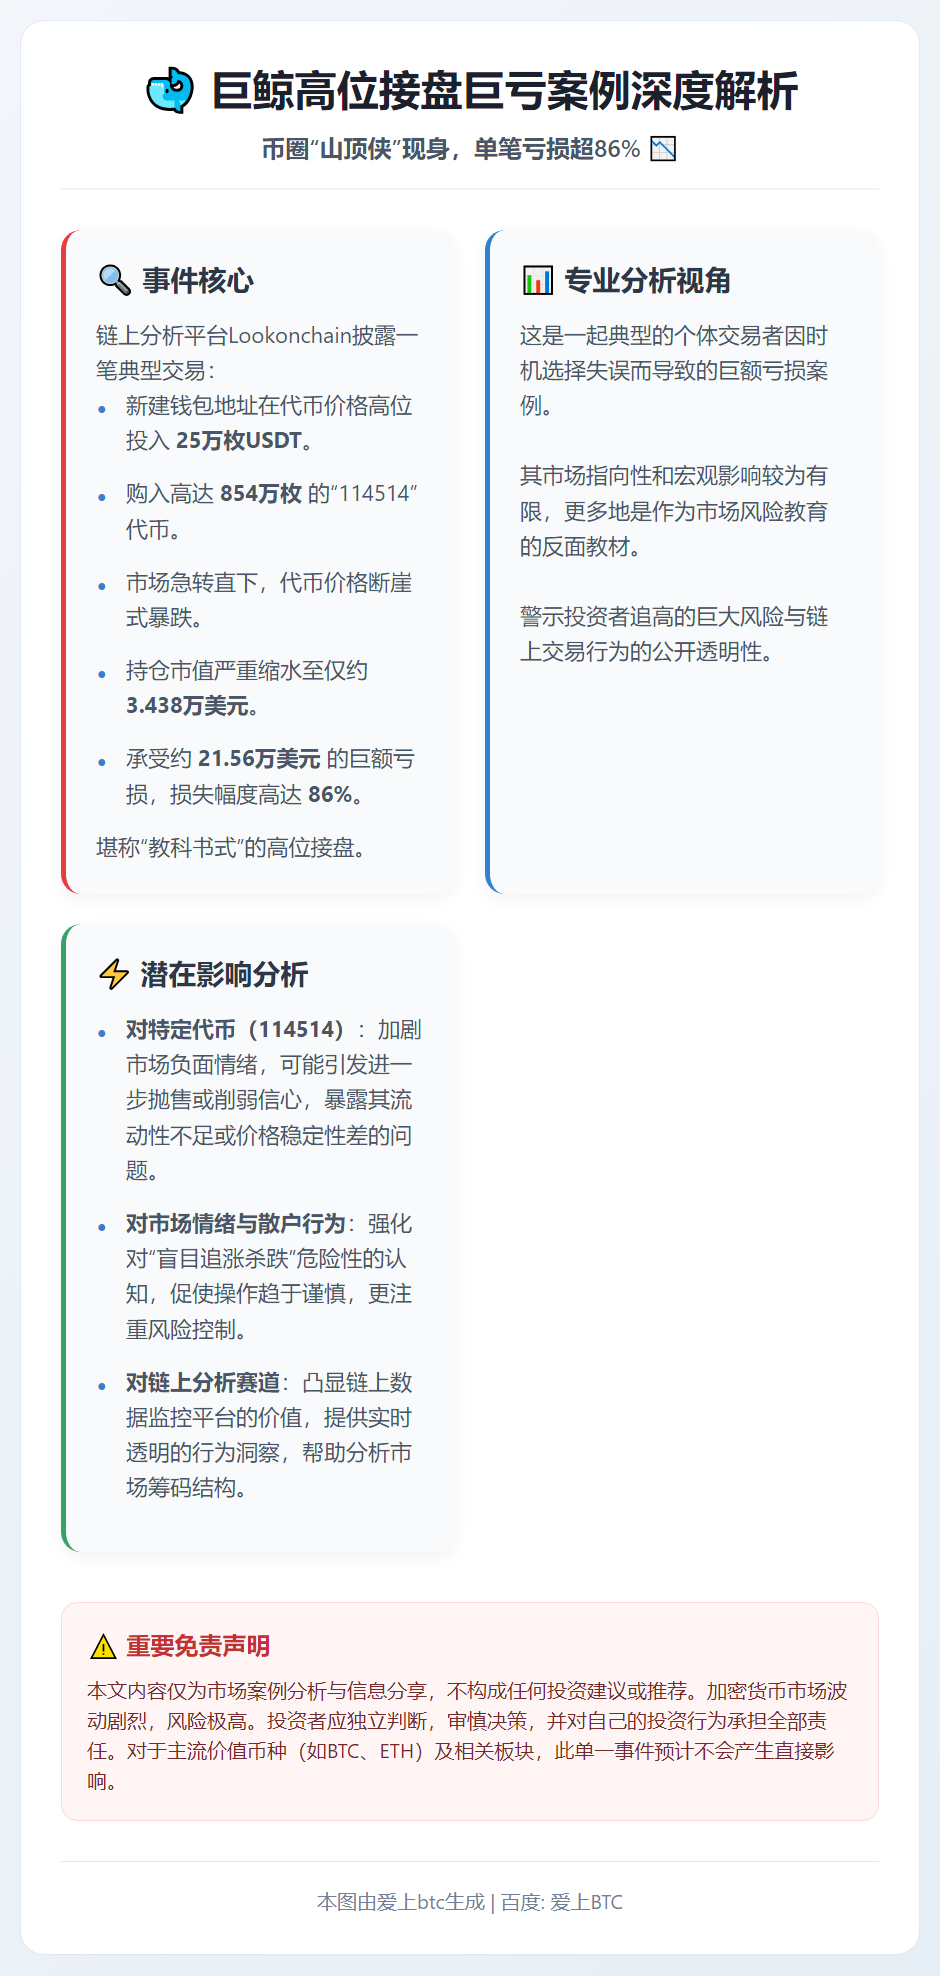Image resolution: width=940 pixels, height=1976 pixels.
Task: Click paragraph starting 这是一起典型的个体交易者
Action: click(674, 371)
